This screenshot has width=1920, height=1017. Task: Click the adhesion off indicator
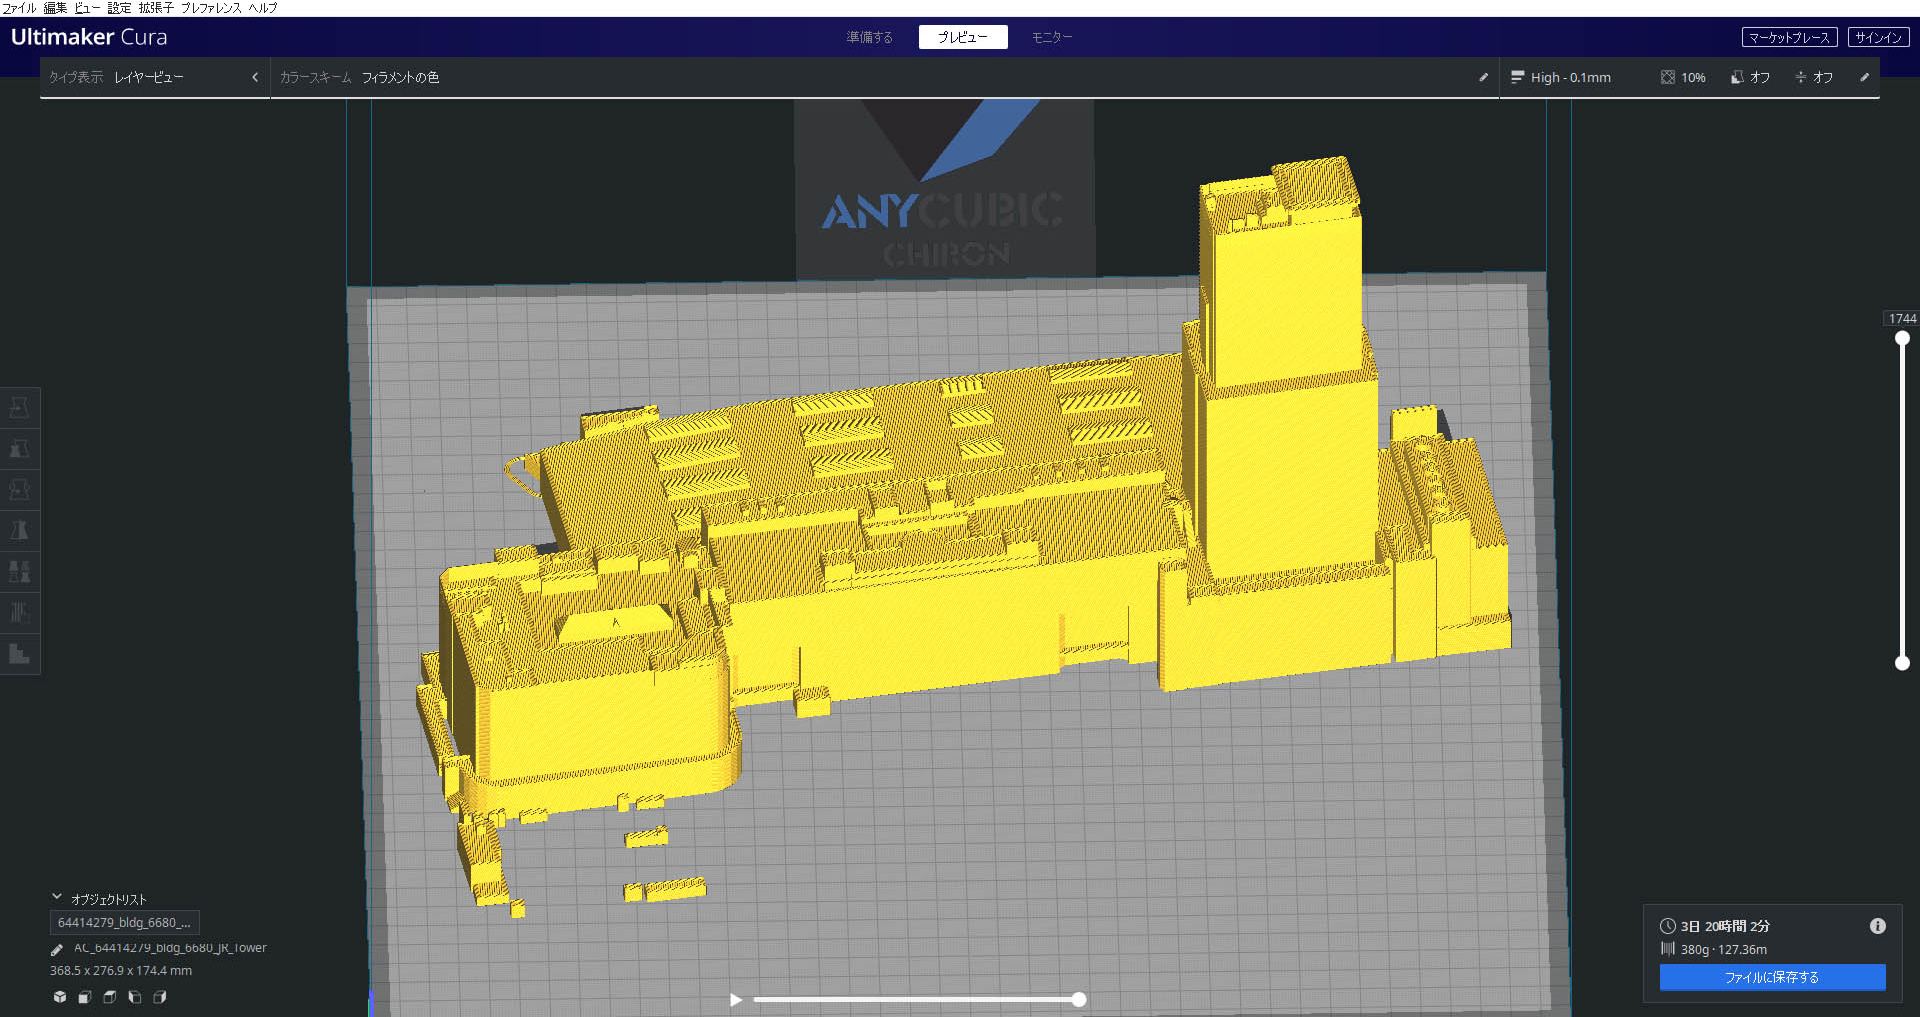tap(1813, 77)
